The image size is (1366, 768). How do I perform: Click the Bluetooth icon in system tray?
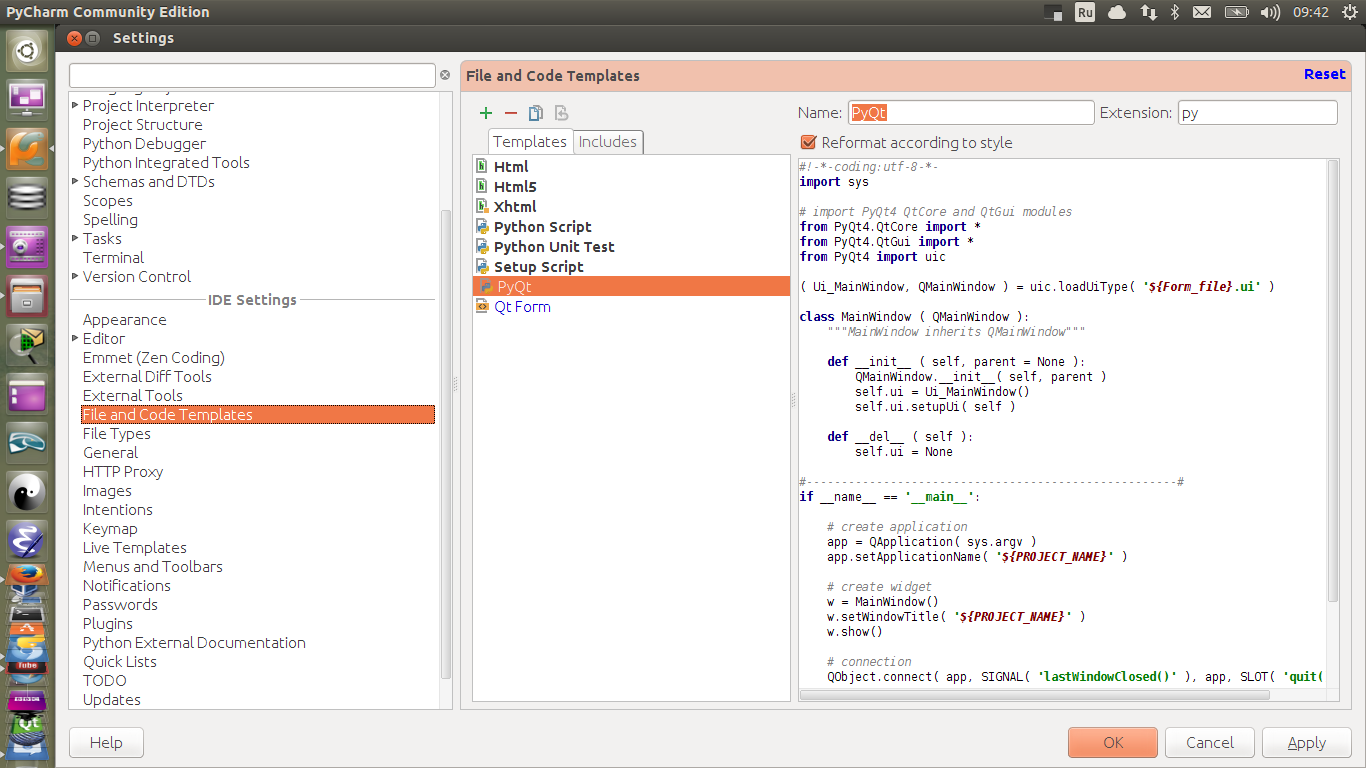click(1175, 12)
